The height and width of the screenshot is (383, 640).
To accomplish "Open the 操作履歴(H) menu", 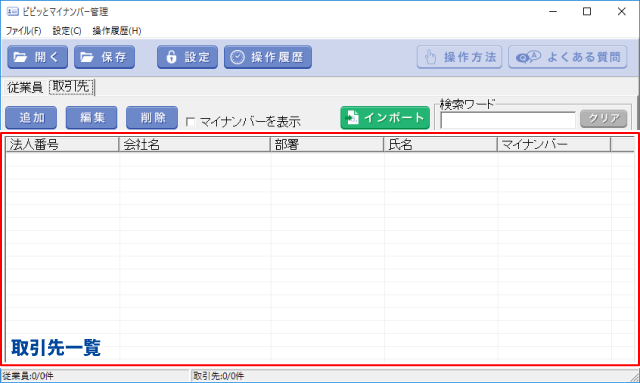I will click(x=117, y=31).
